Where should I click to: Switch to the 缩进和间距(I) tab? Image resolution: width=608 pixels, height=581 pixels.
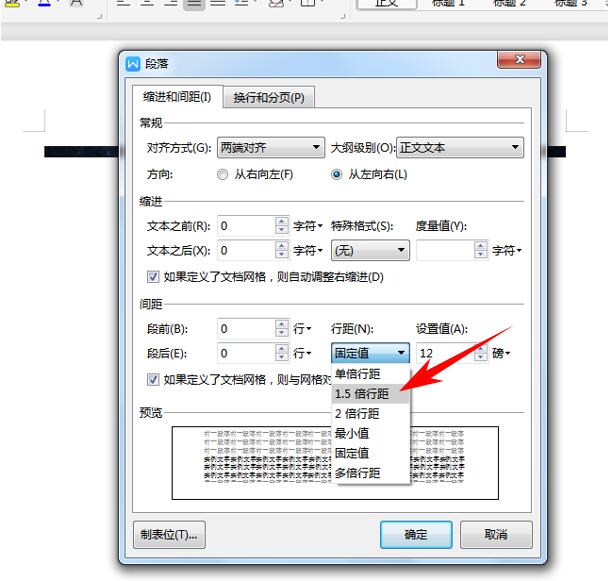click(177, 97)
